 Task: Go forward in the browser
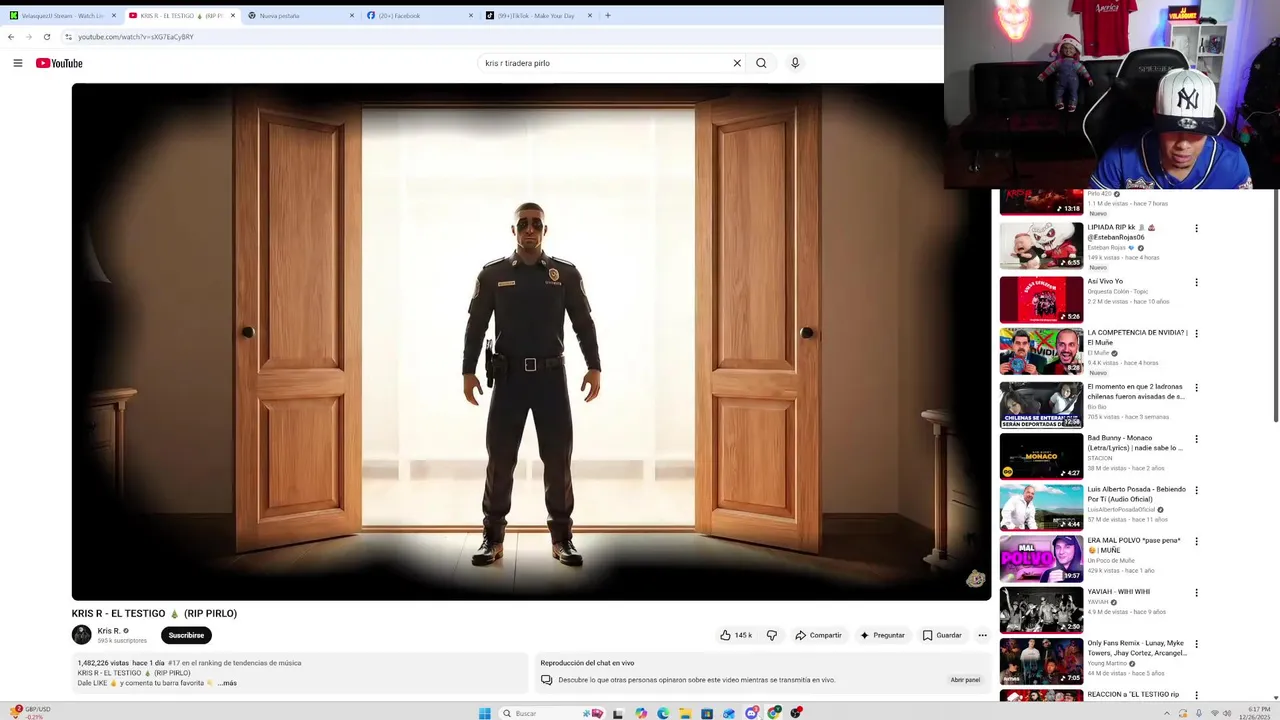click(28, 37)
